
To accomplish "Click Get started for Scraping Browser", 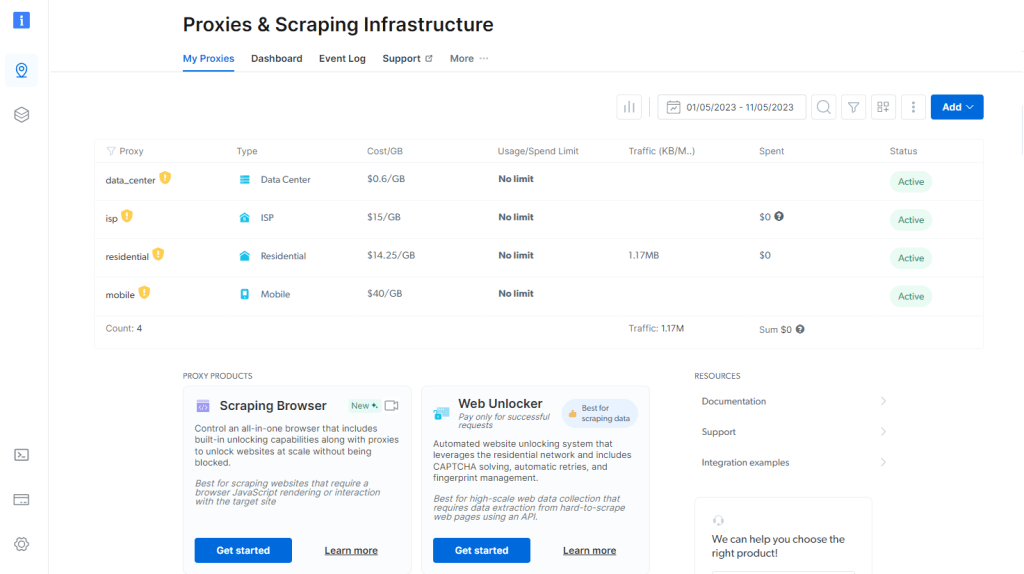I will 243,550.
